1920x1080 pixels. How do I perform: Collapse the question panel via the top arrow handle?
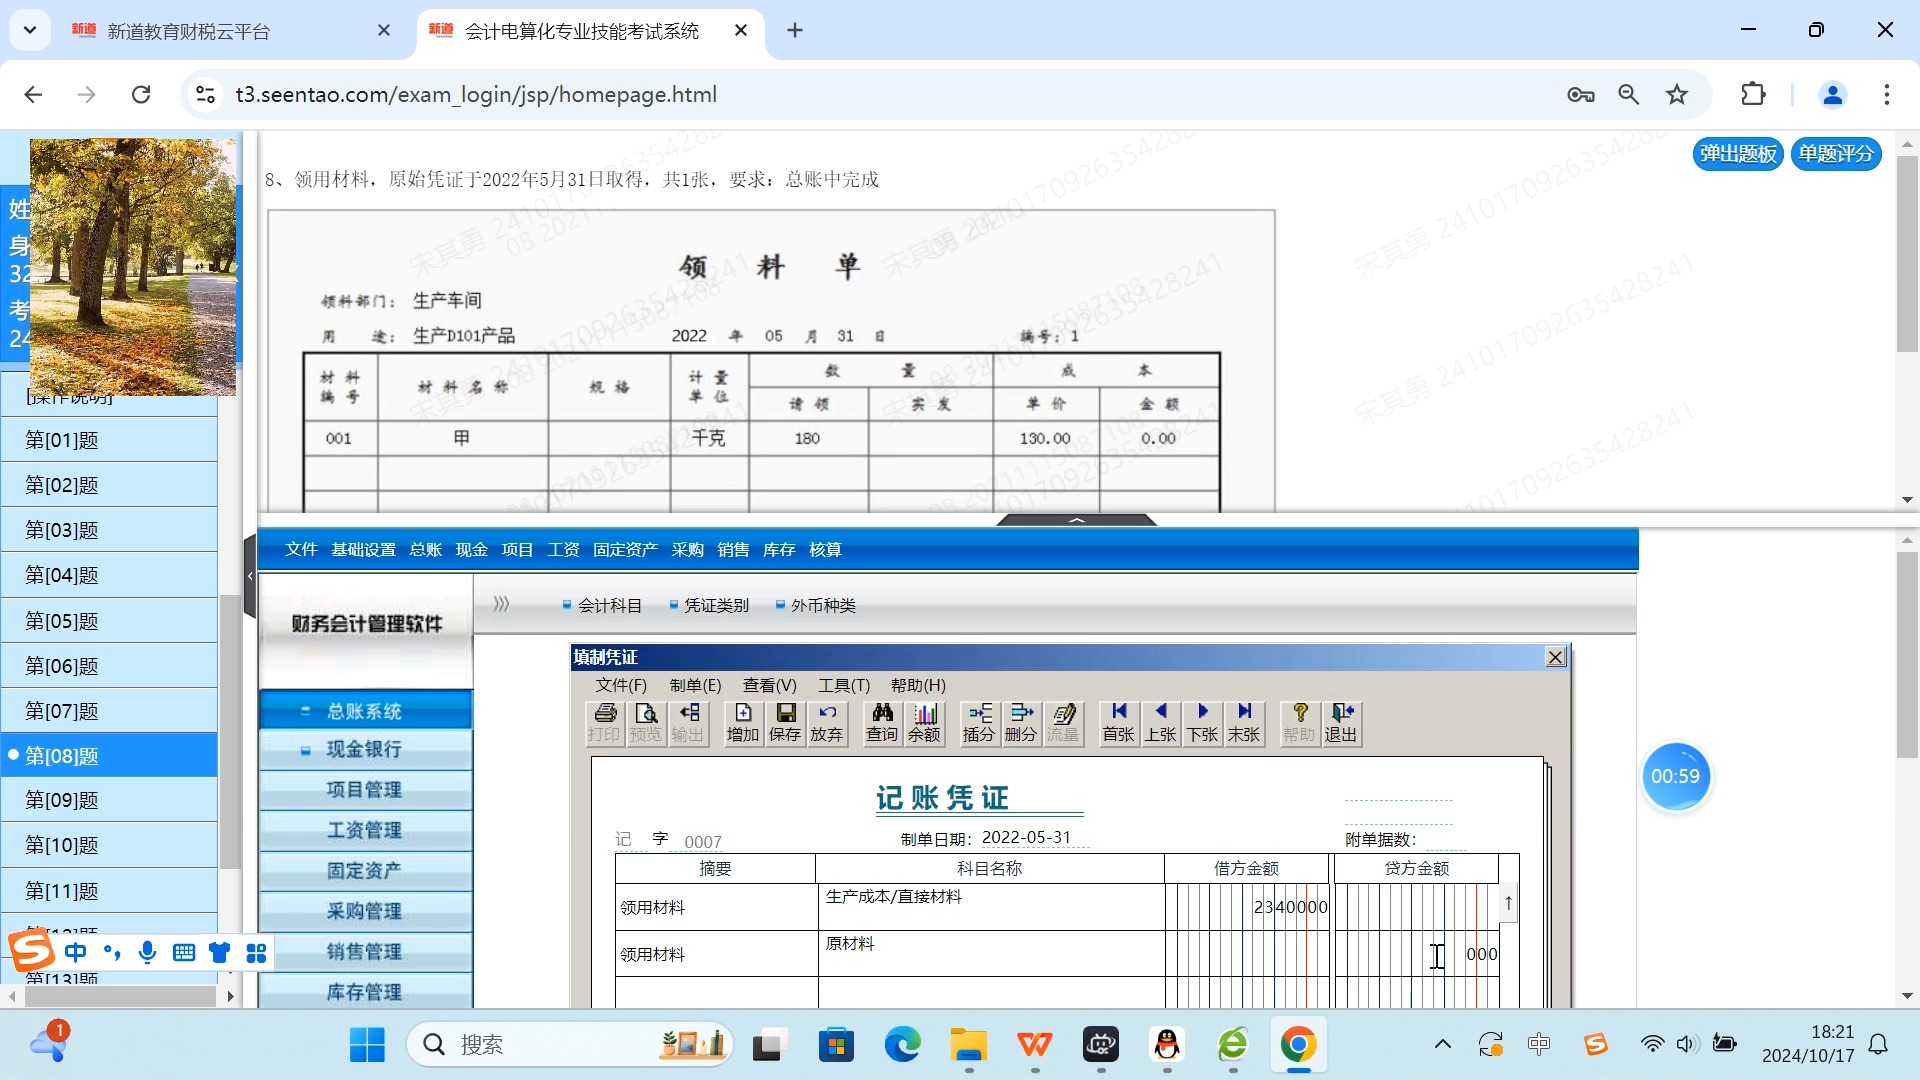1077,520
